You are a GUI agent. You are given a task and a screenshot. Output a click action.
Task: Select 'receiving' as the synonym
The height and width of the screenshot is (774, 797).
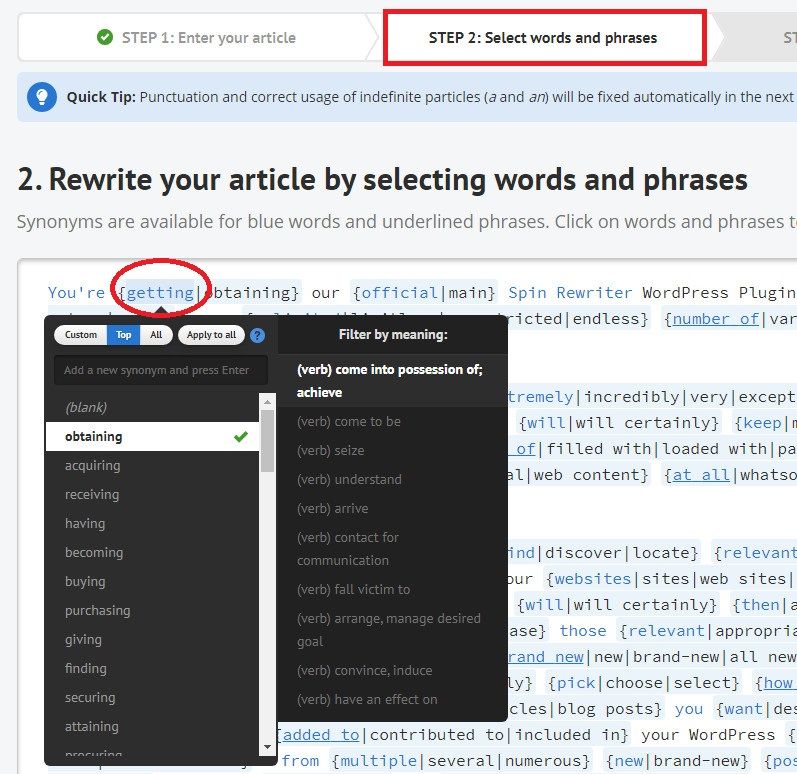click(x=92, y=494)
